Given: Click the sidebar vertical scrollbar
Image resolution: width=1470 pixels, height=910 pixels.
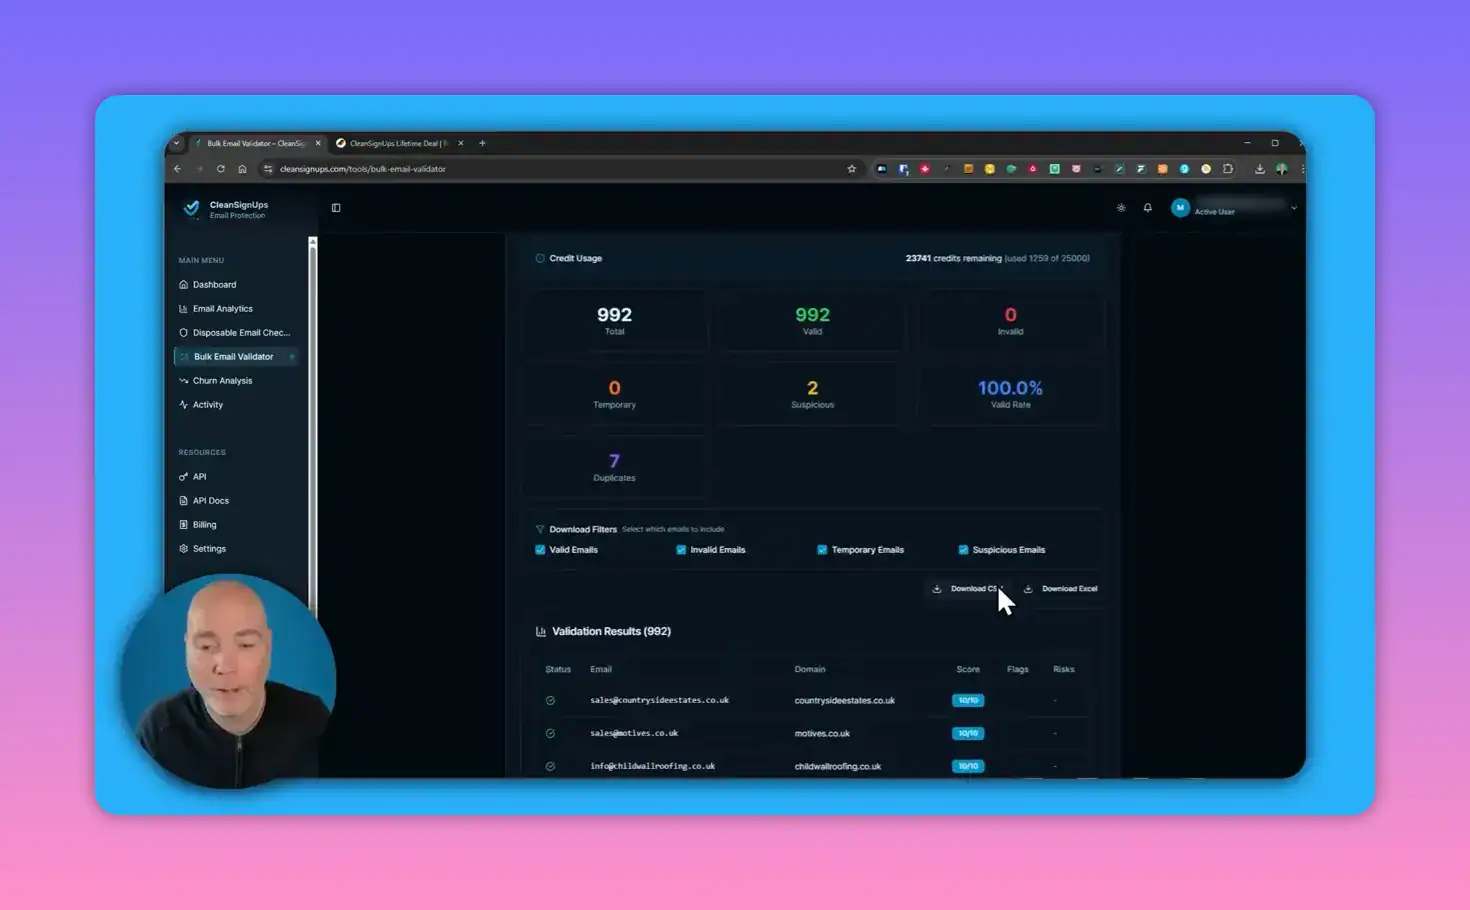Looking at the screenshot, I should tap(313, 420).
